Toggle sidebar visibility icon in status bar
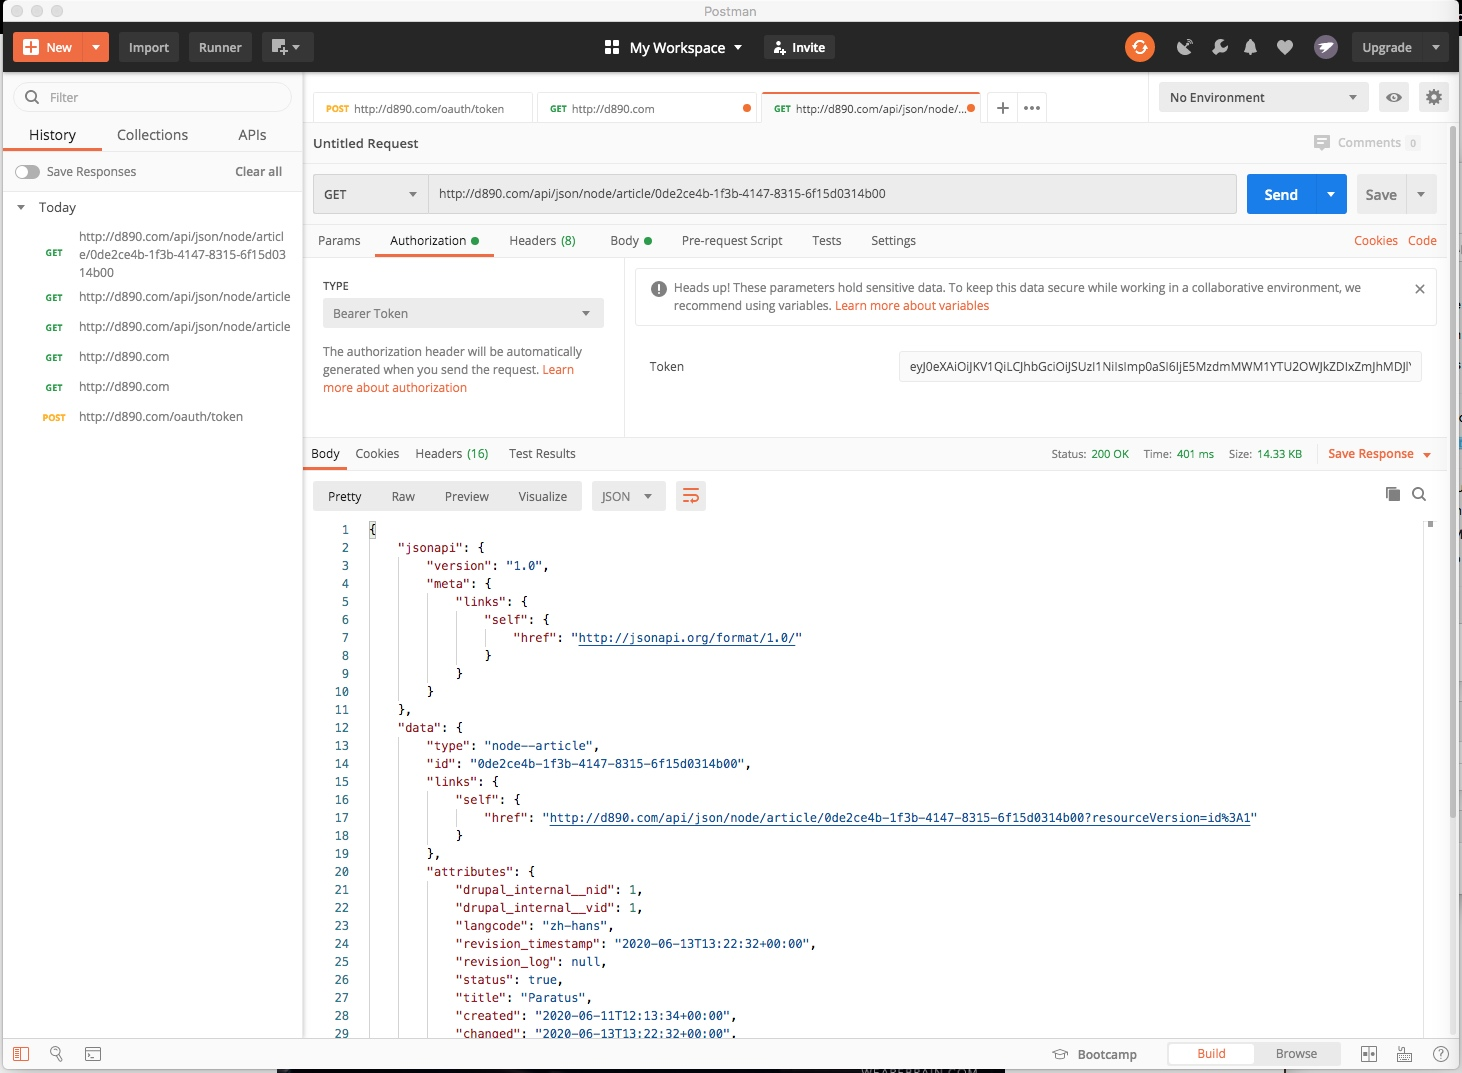The height and width of the screenshot is (1073, 1462). [21, 1054]
